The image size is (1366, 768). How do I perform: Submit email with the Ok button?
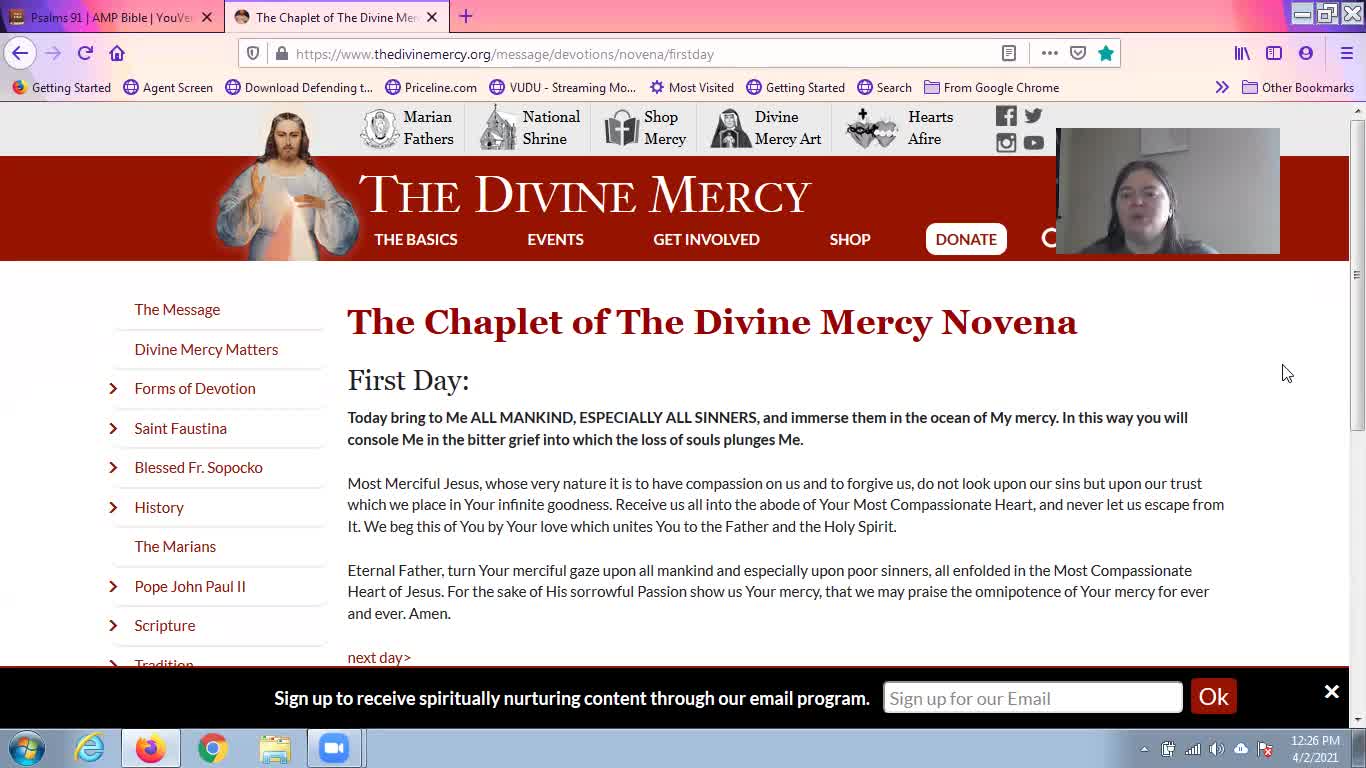1214,697
